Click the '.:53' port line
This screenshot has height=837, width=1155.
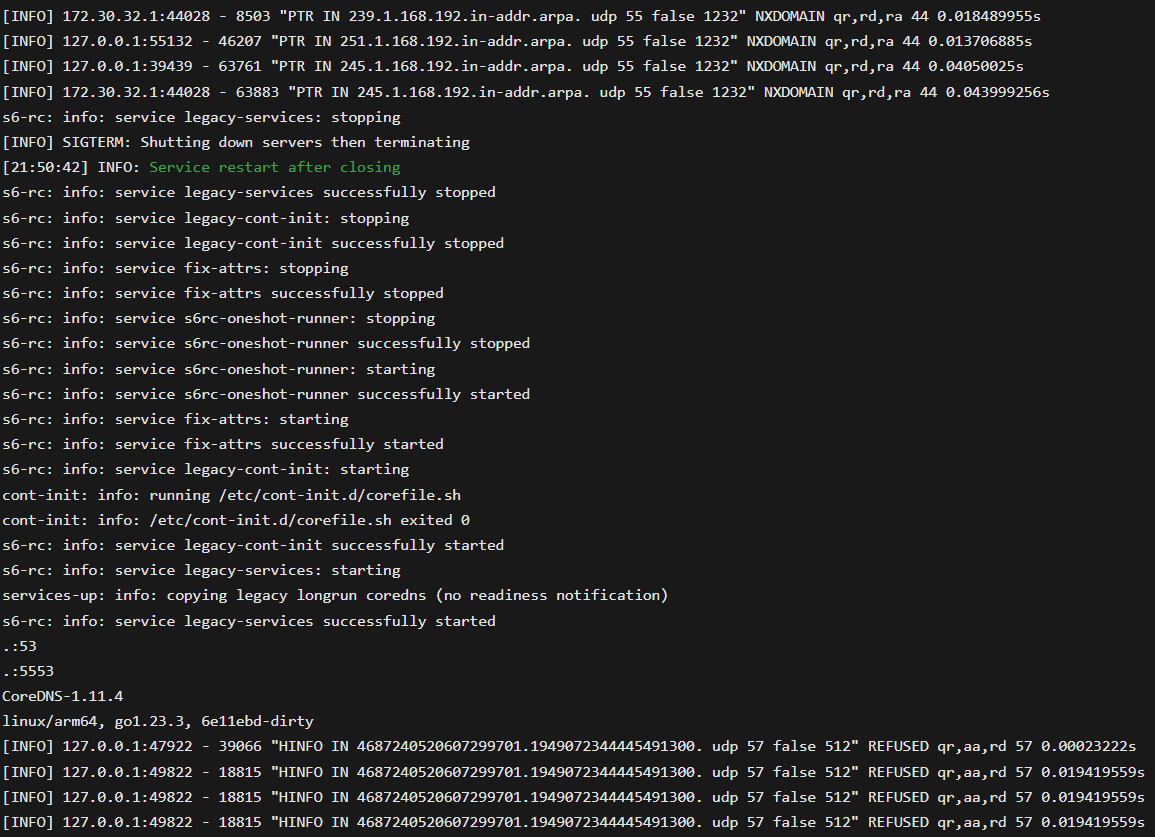19,646
